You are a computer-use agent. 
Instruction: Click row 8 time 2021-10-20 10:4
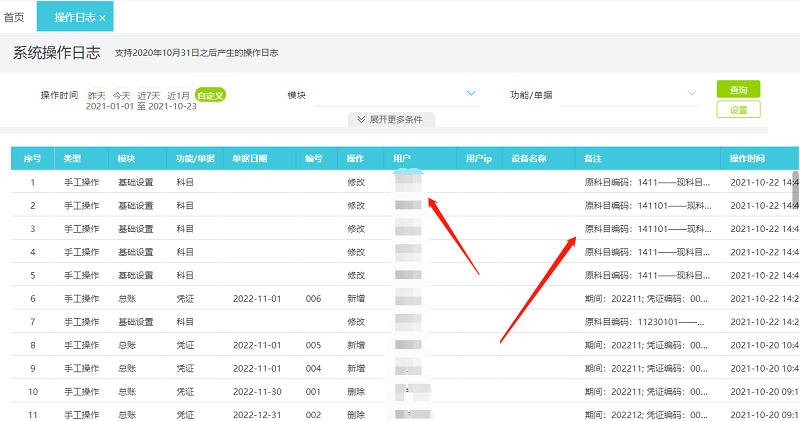[x=764, y=345]
